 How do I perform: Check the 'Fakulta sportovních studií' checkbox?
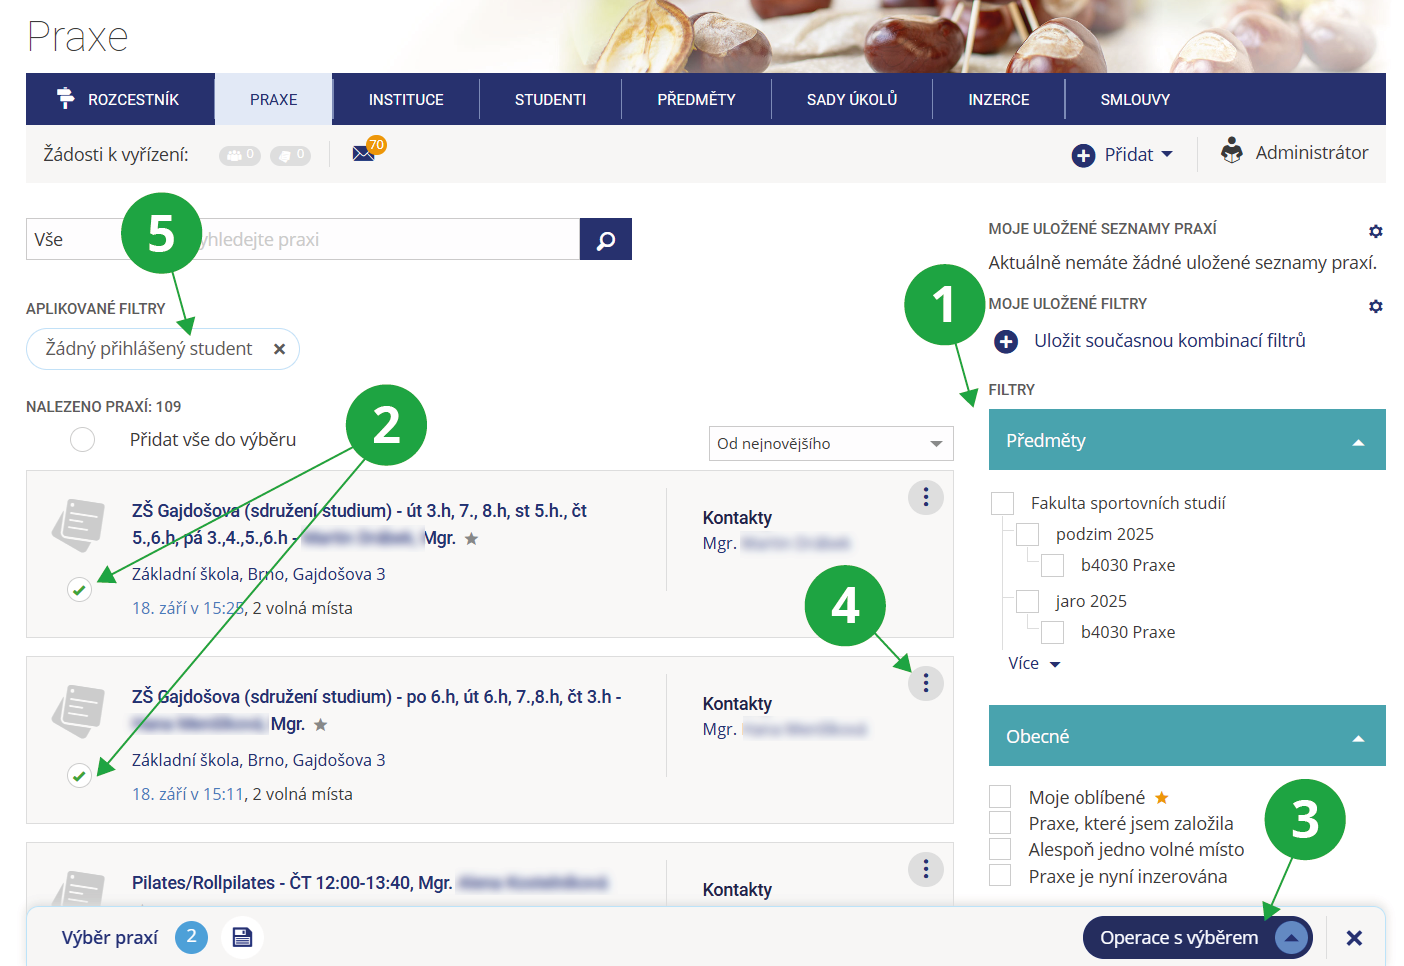pos(1002,503)
